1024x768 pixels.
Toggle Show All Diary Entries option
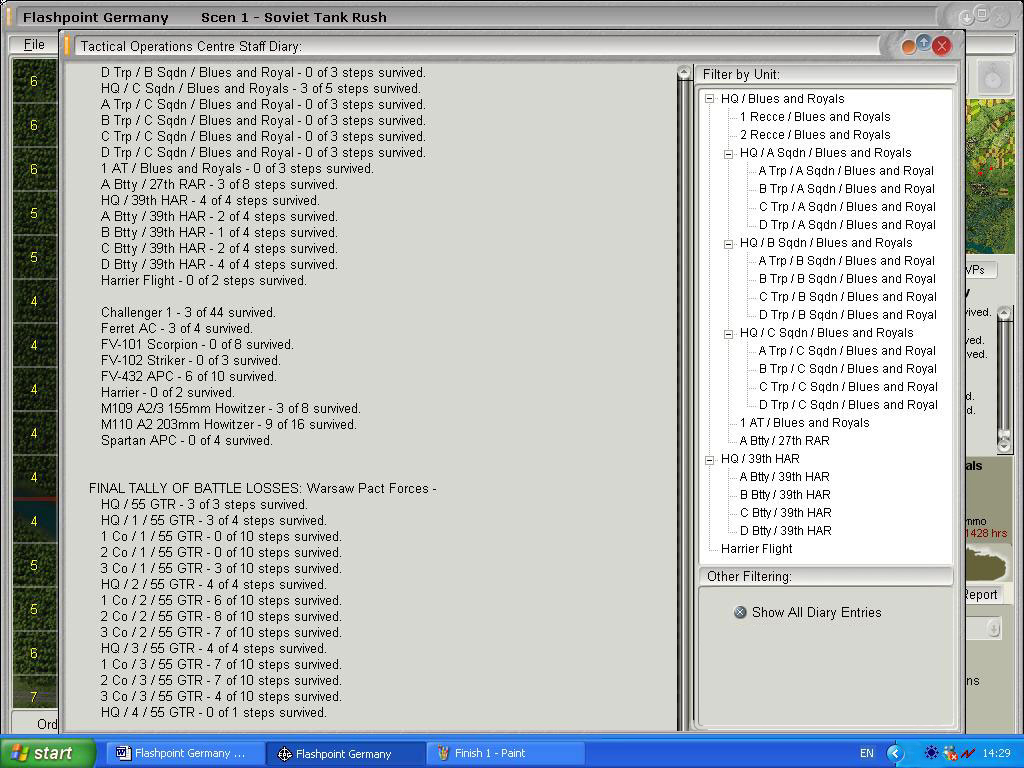tap(740, 613)
